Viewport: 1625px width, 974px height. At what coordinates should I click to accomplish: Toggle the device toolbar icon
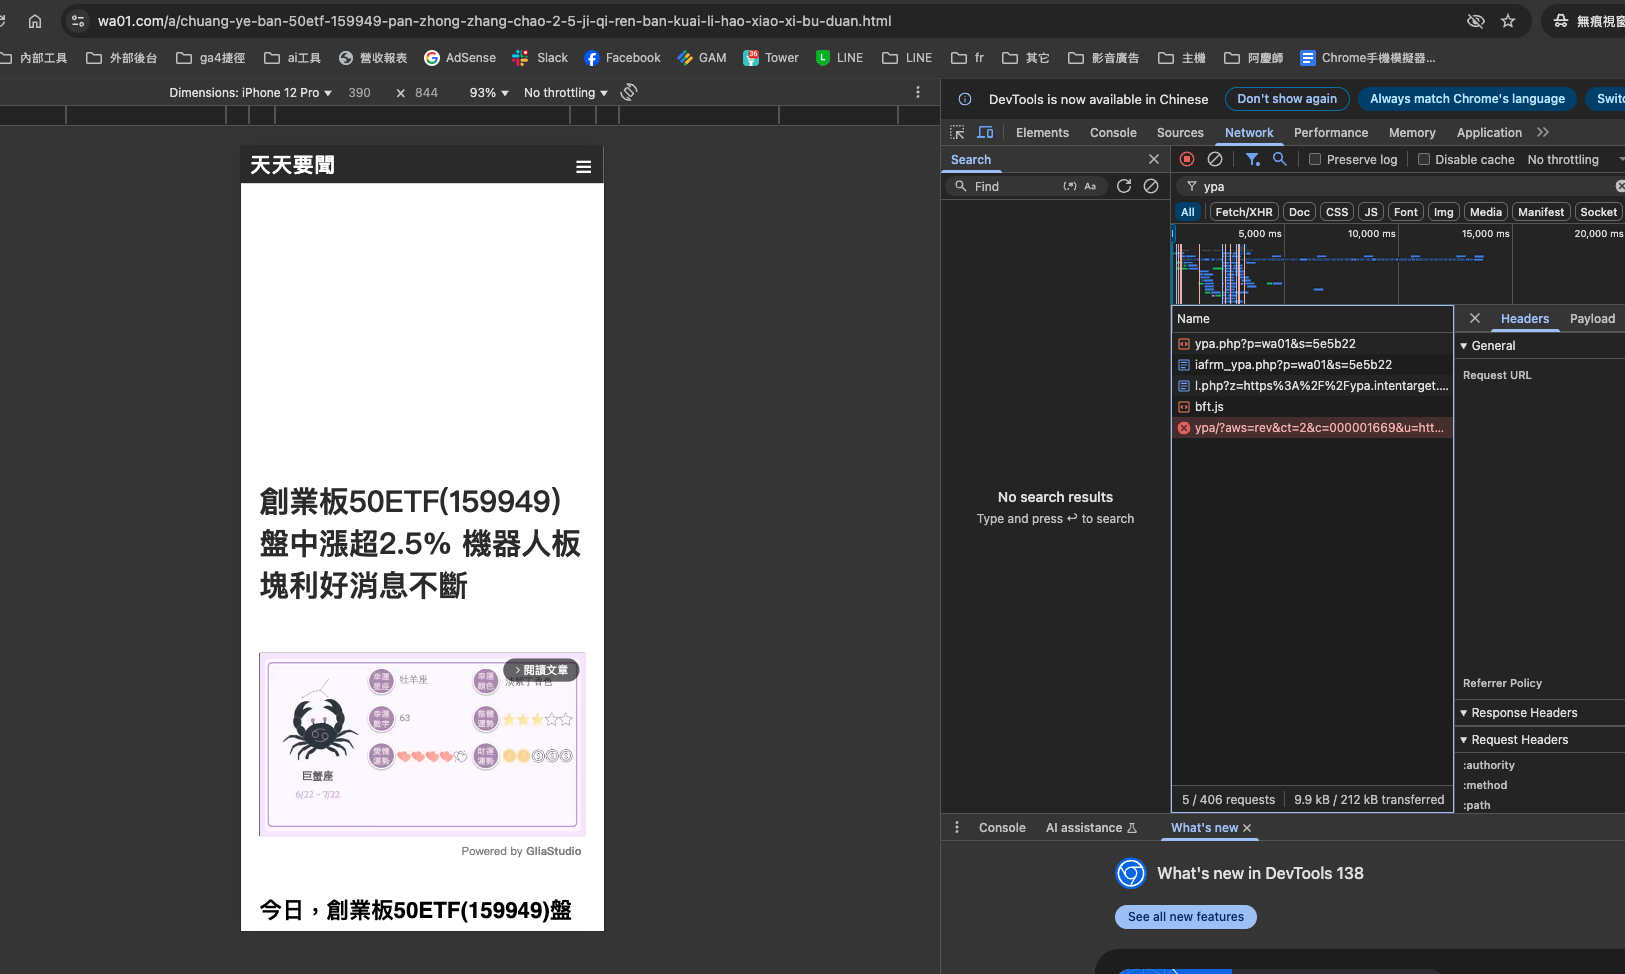click(985, 132)
